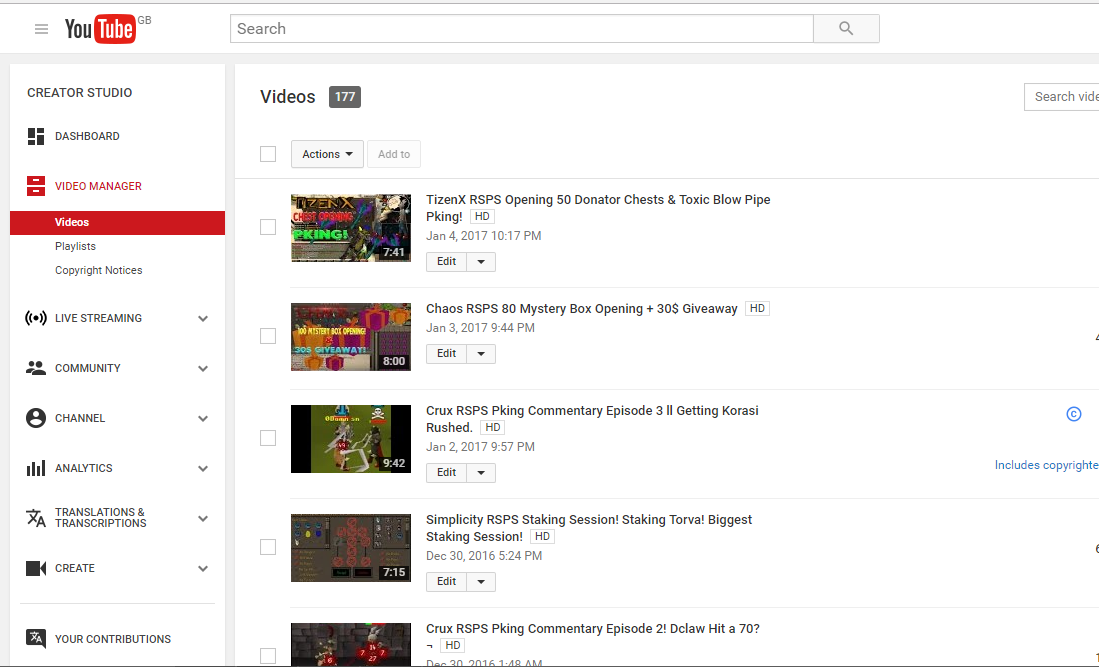Click the Create camera icon
The image size is (1099, 667).
point(36,568)
